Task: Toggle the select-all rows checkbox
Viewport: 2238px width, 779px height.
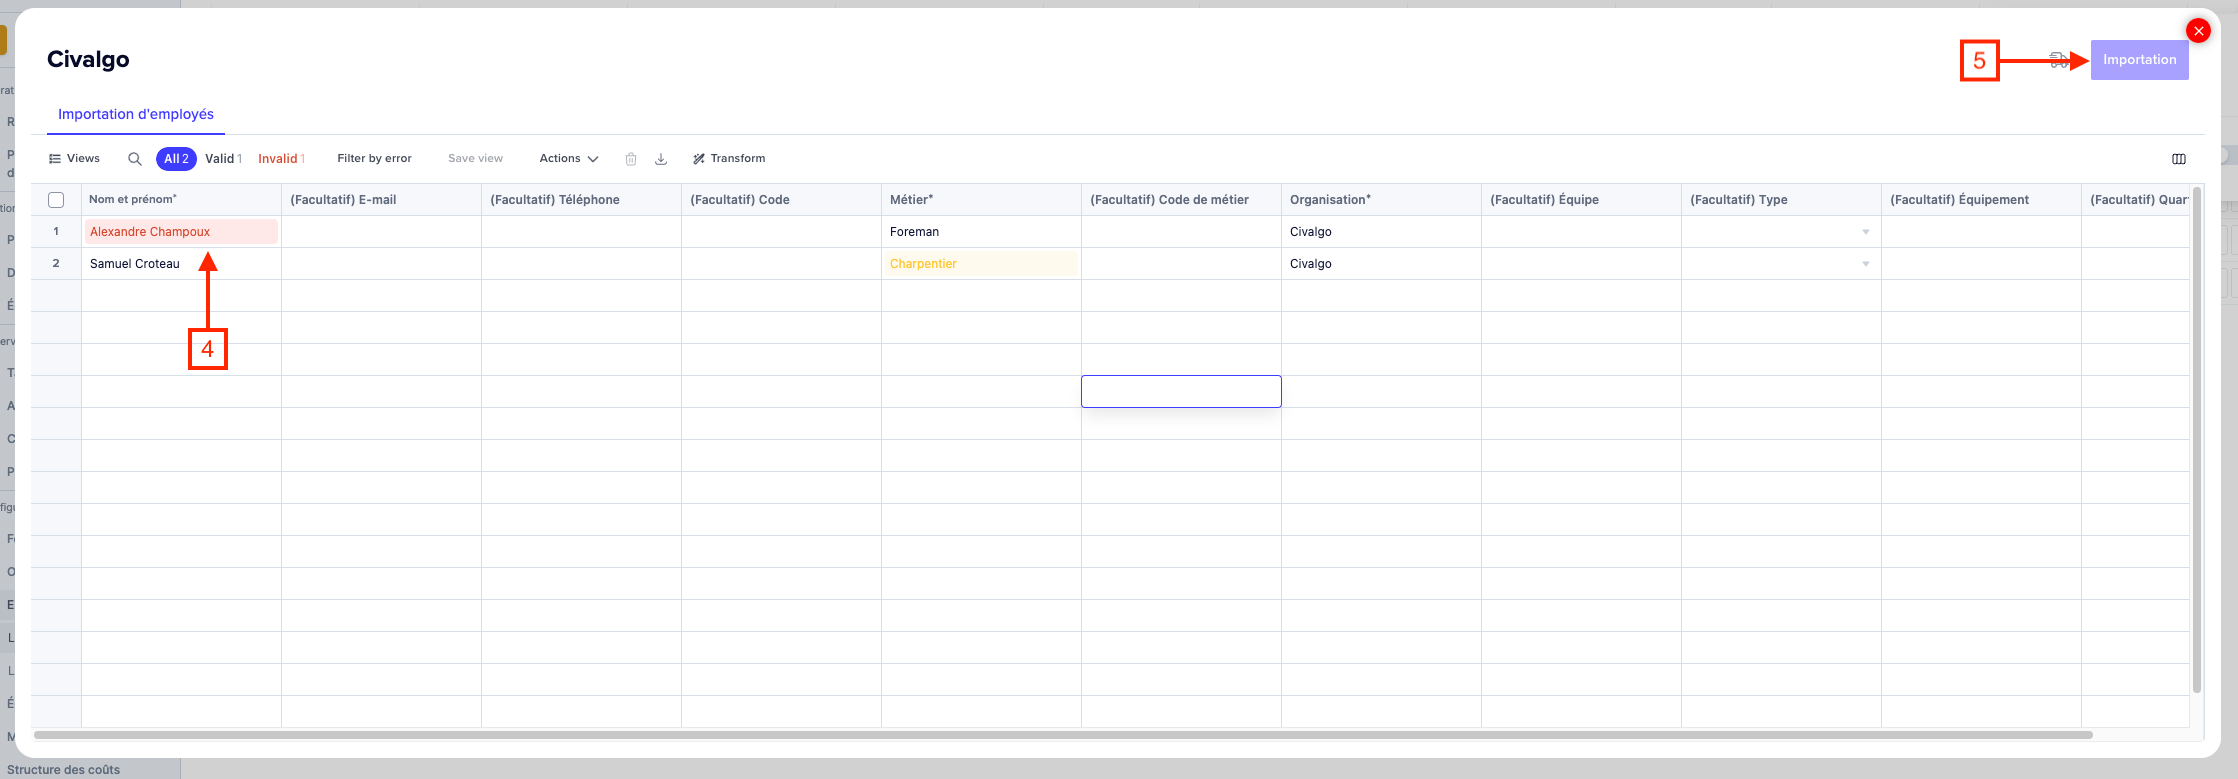Action: click(56, 200)
